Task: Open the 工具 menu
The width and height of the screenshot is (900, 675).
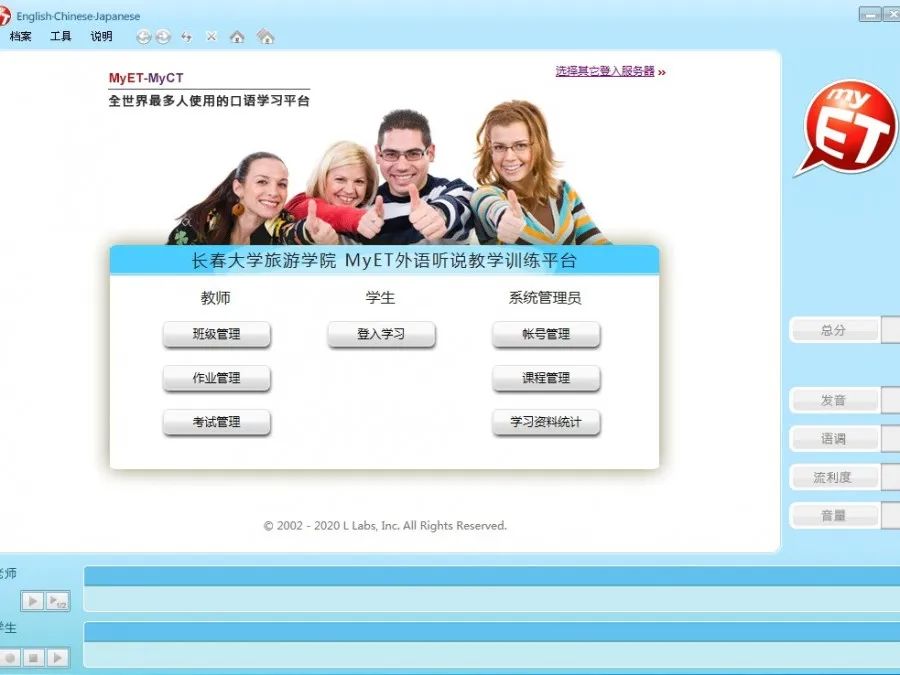Action: coord(61,37)
